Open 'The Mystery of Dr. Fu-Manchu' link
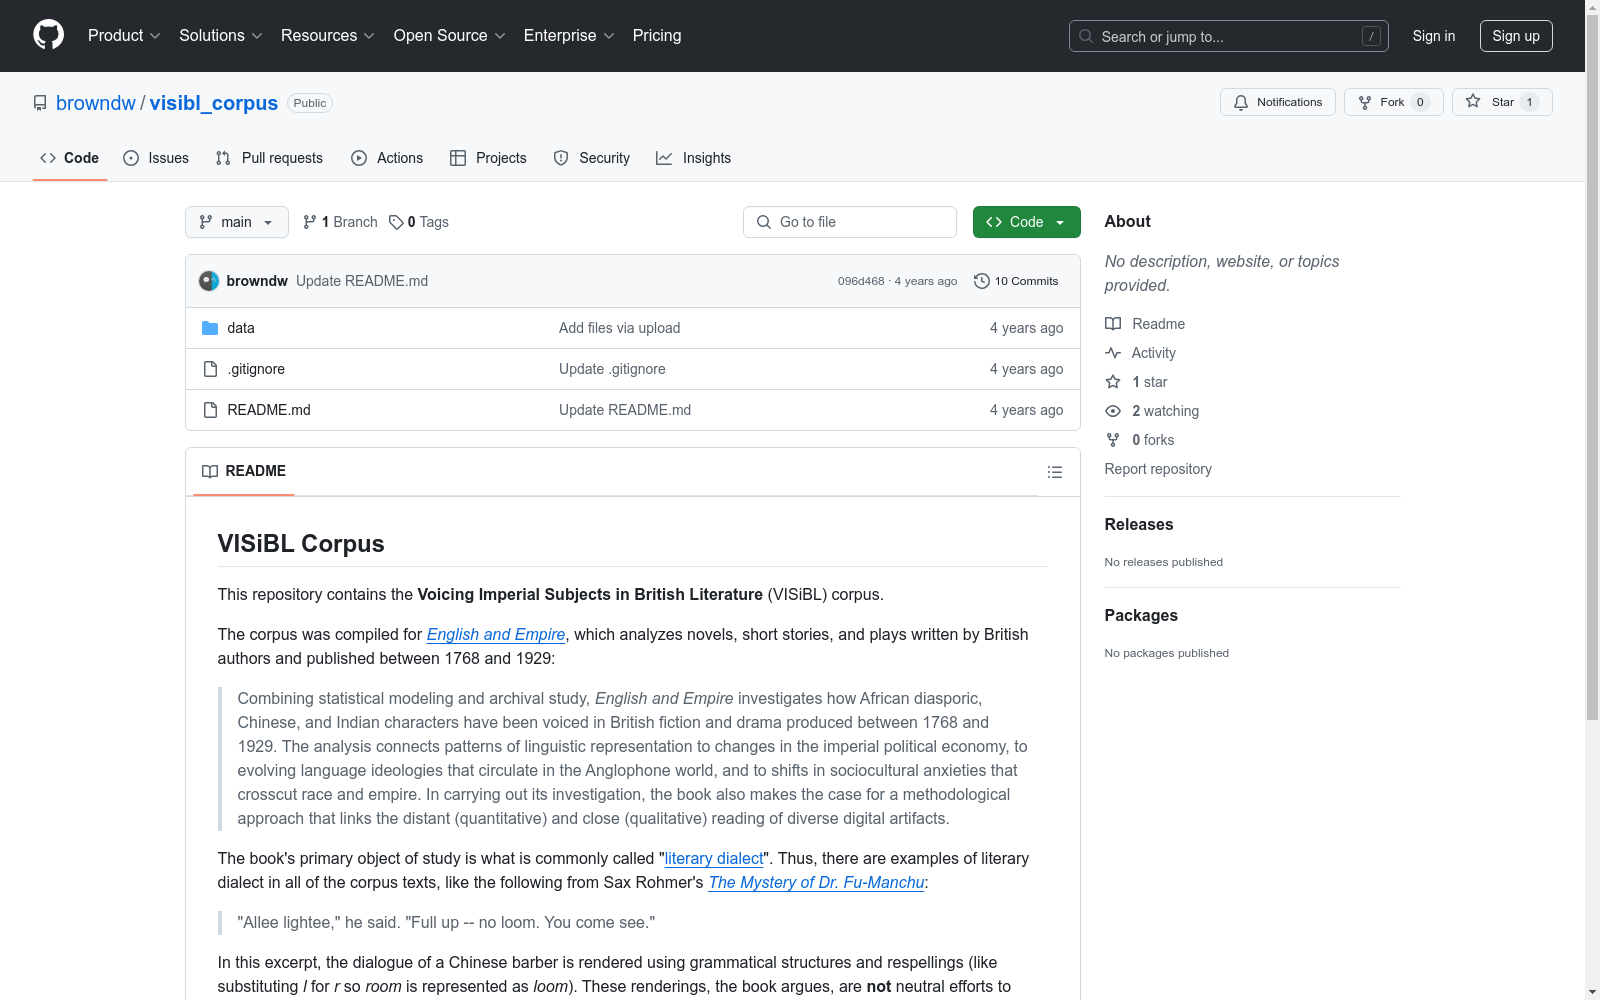1600x1000 pixels. click(x=816, y=882)
